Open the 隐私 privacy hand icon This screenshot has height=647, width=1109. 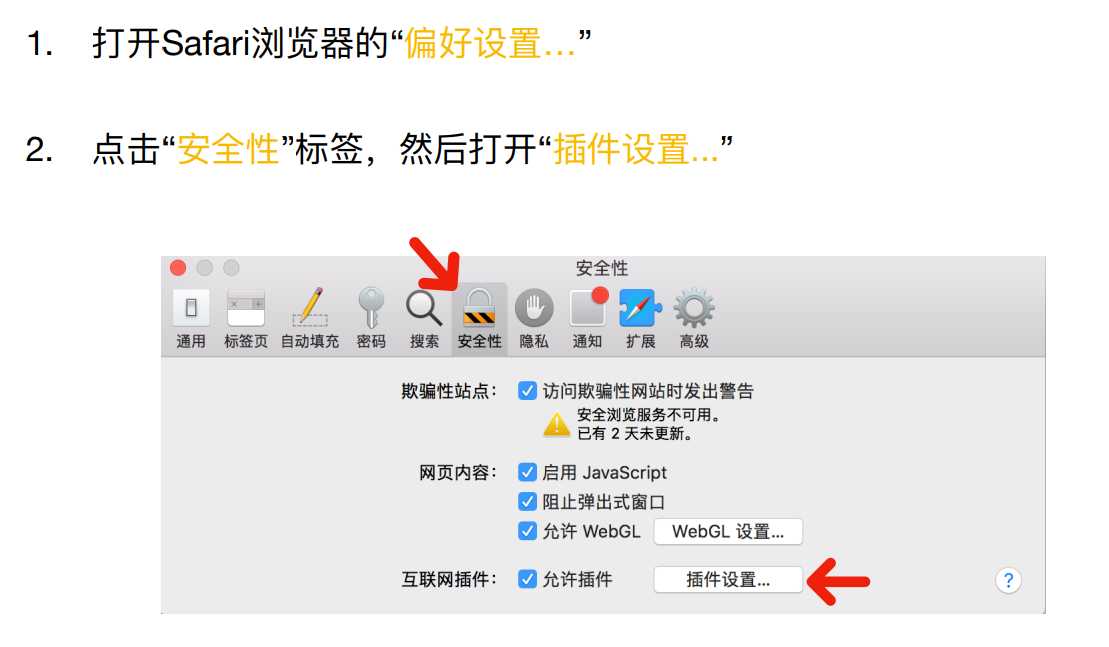(534, 308)
